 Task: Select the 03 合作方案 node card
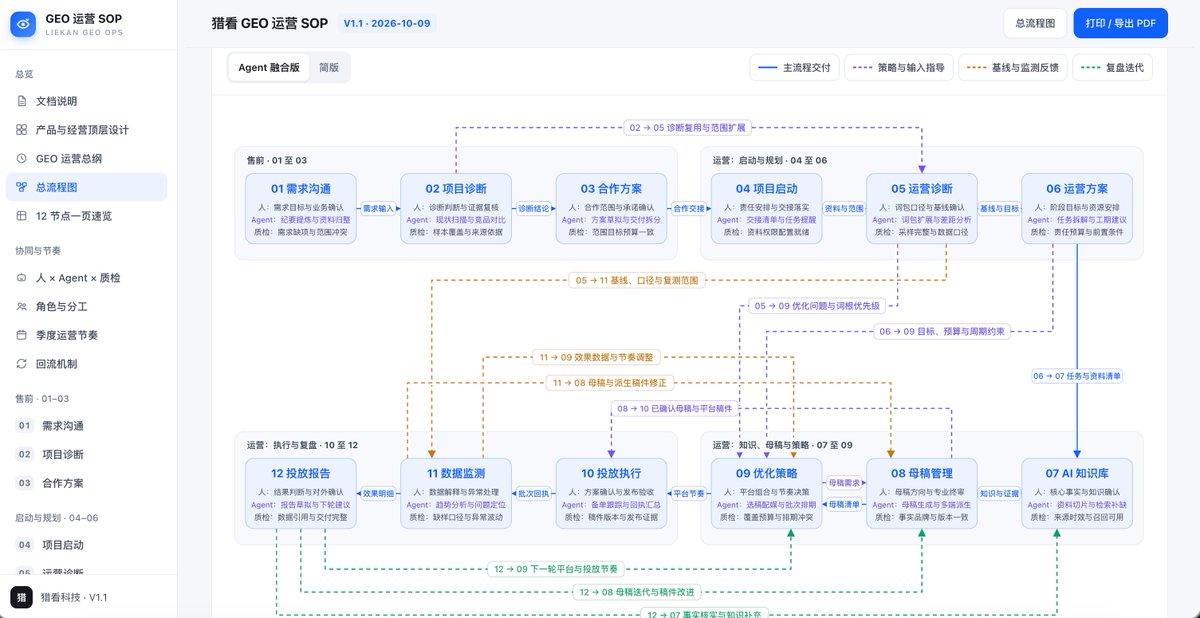[612, 208]
